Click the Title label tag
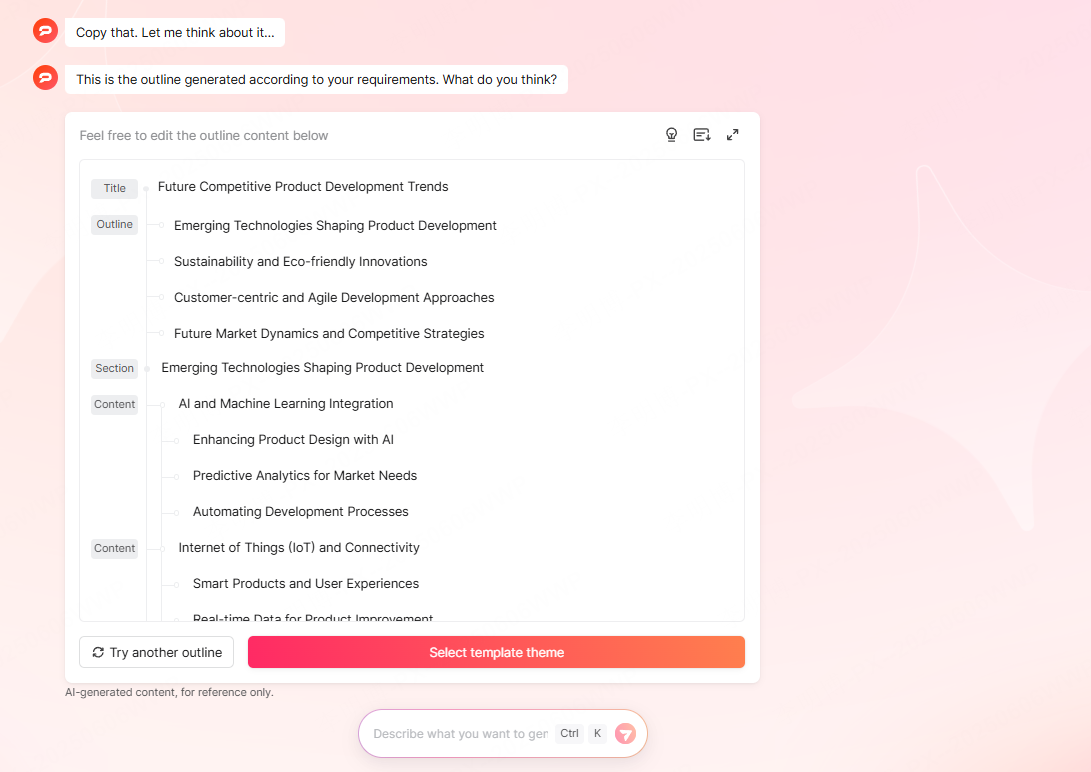Viewport: 1091px width, 772px height. point(114,188)
